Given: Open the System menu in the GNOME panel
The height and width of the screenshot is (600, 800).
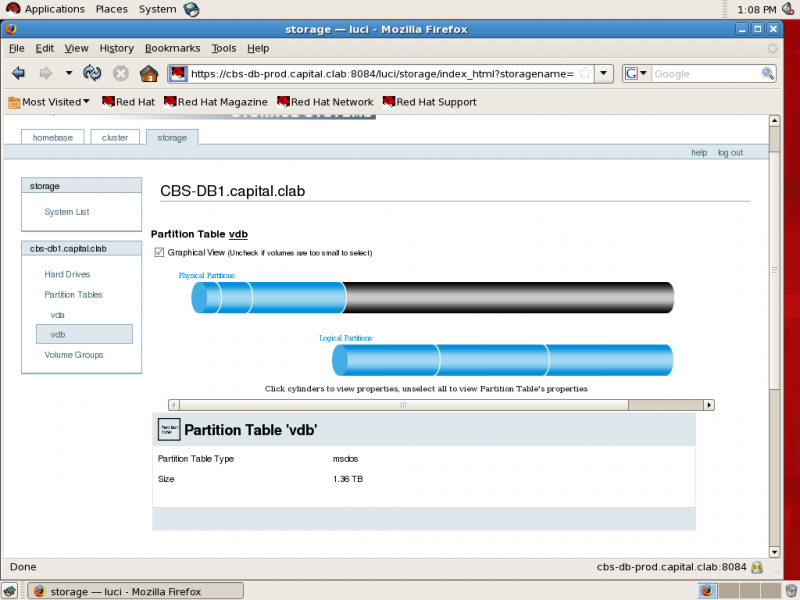Looking at the screenshot, I should (157, 9).
